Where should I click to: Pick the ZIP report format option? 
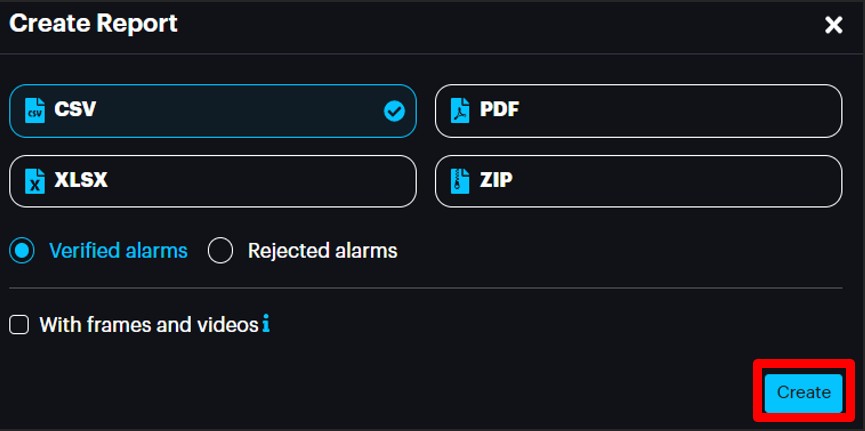point(638,181)
